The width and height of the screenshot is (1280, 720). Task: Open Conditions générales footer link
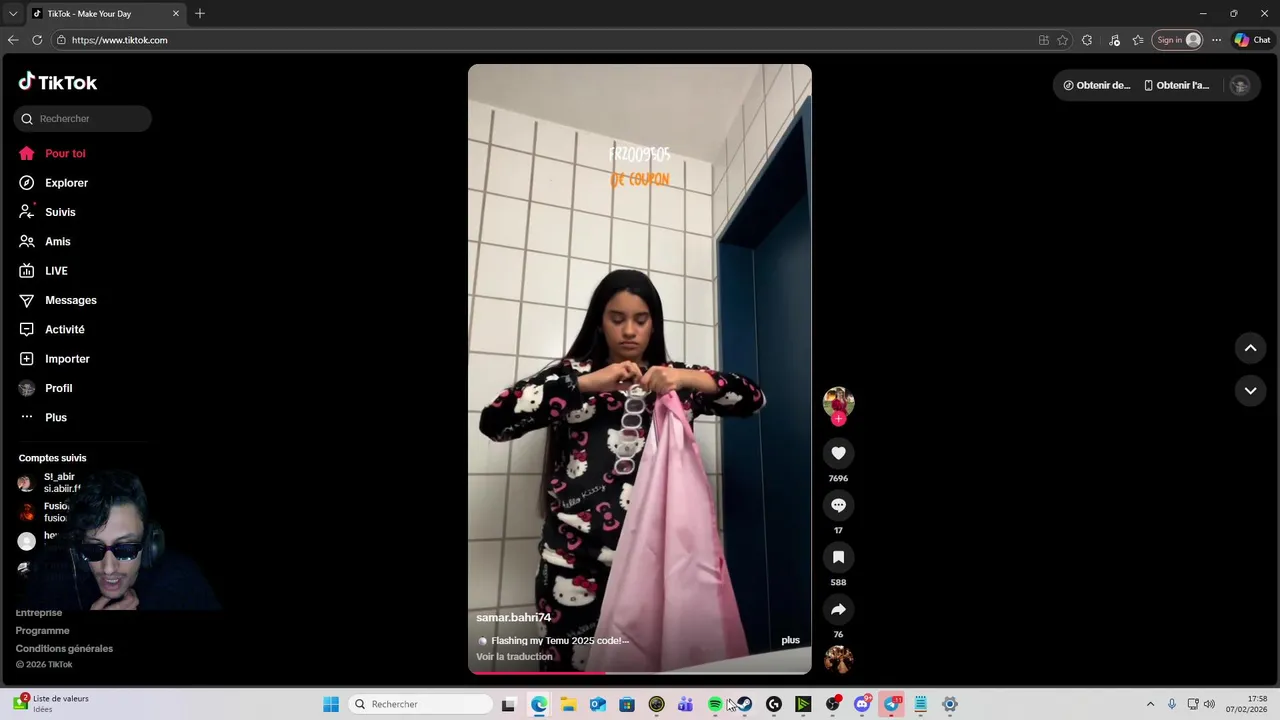(x=64, y=649)
